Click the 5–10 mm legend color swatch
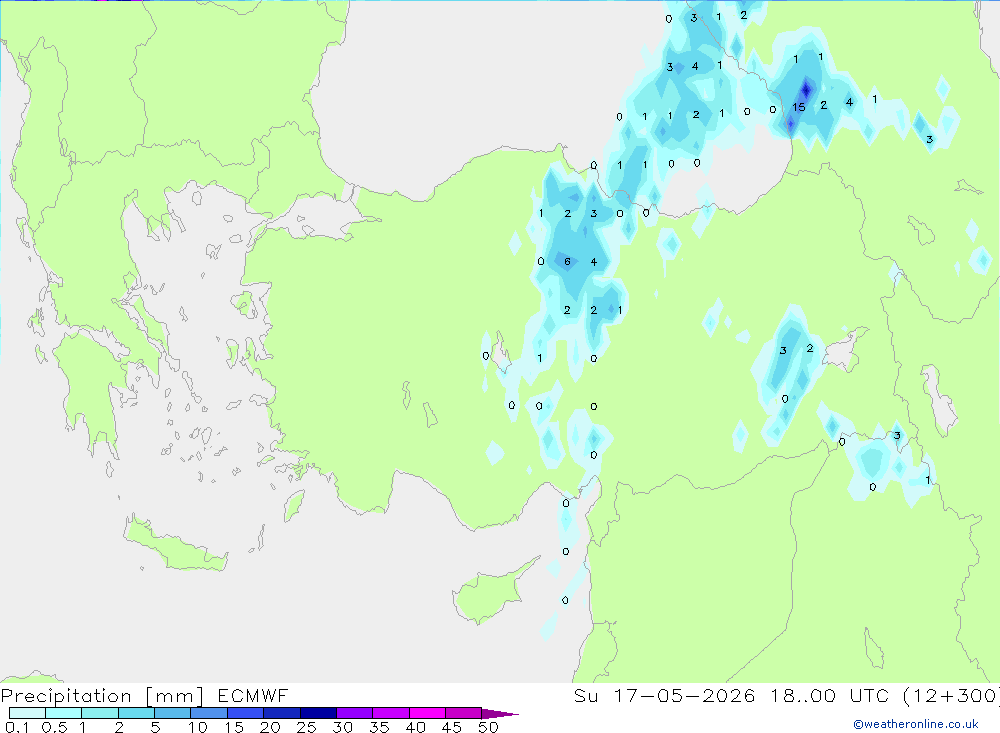This screenshot has width=1000, height=733. pyautogui.click(x=172, y=713)
